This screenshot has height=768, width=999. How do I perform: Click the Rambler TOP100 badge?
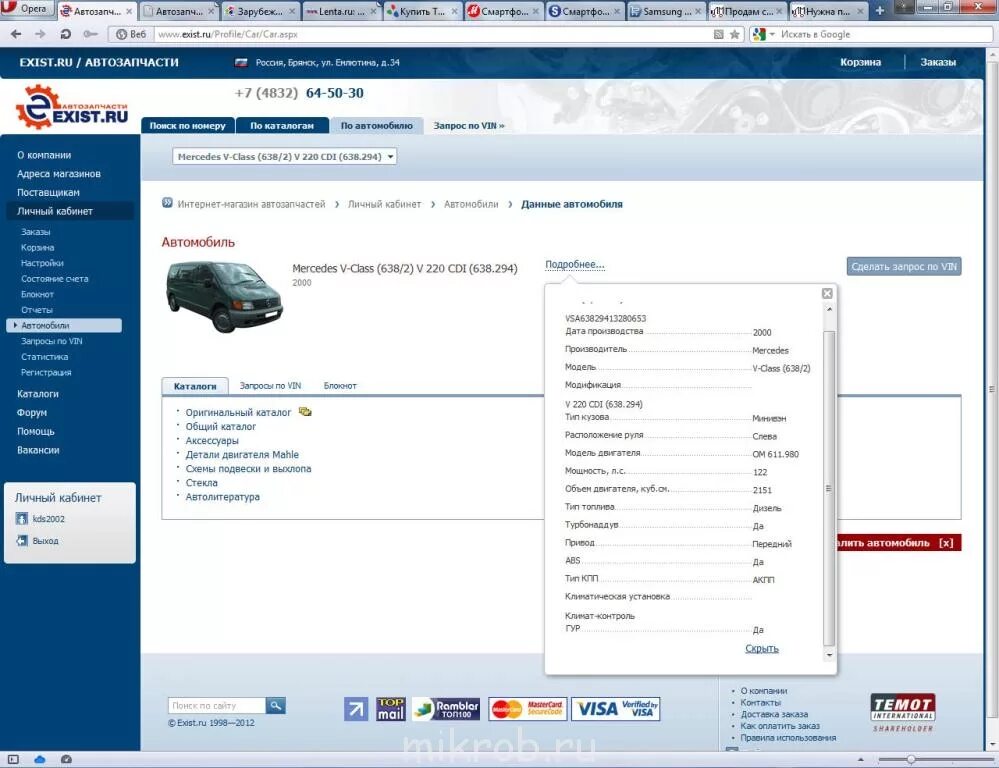click(446, 709)
